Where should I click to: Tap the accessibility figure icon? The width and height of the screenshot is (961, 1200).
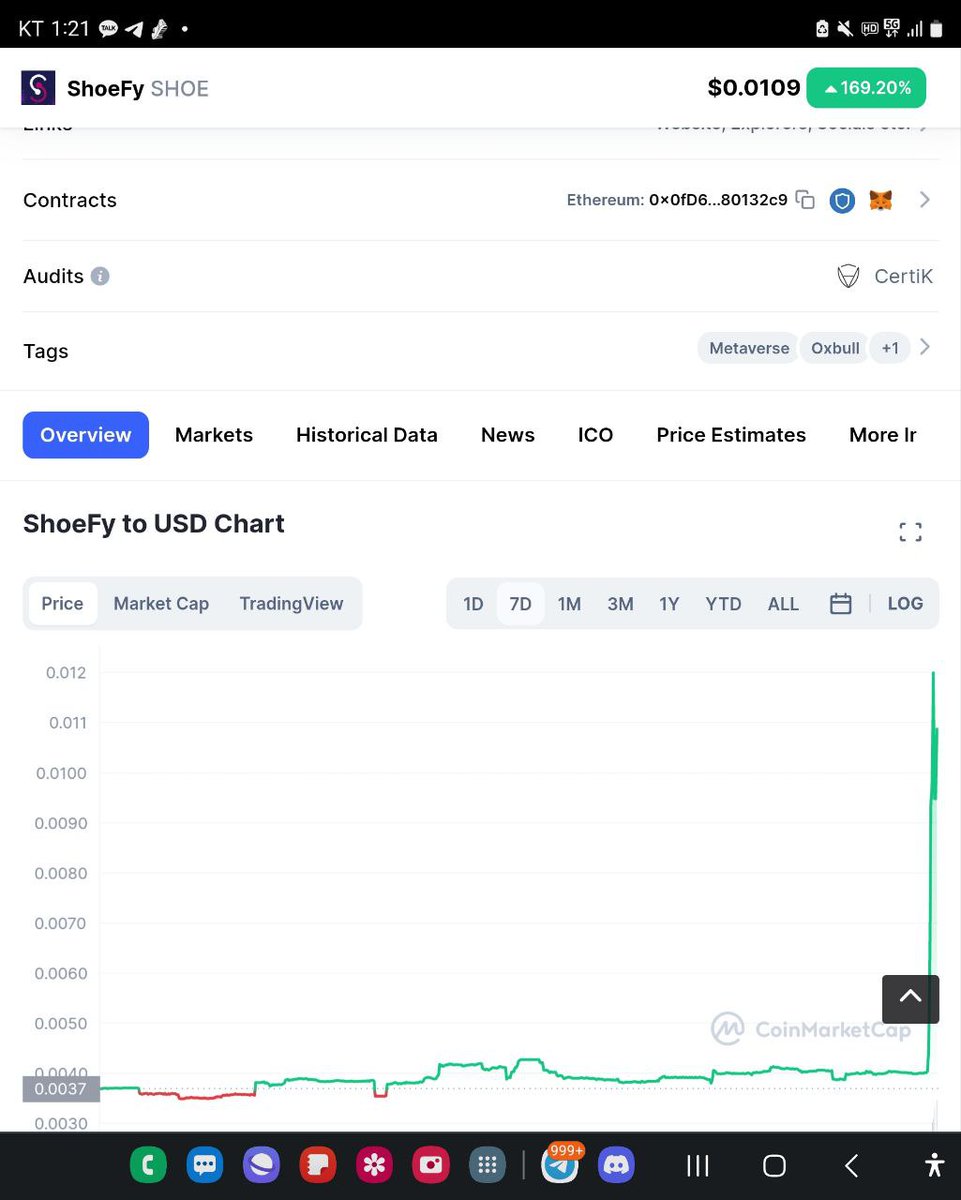point(934,1165)
